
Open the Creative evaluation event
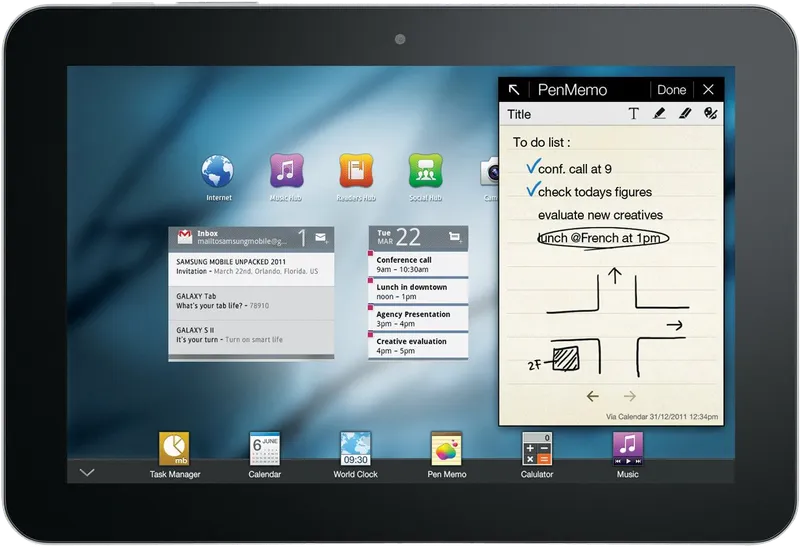tap(418, 345)
